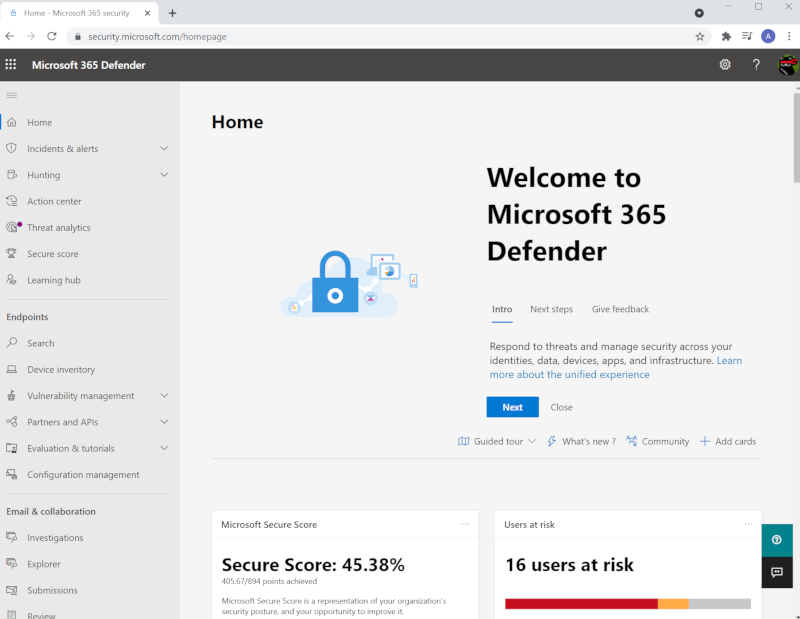Open the browser extensions puzzle icon
800x619 pixels.
coord(726,36)
